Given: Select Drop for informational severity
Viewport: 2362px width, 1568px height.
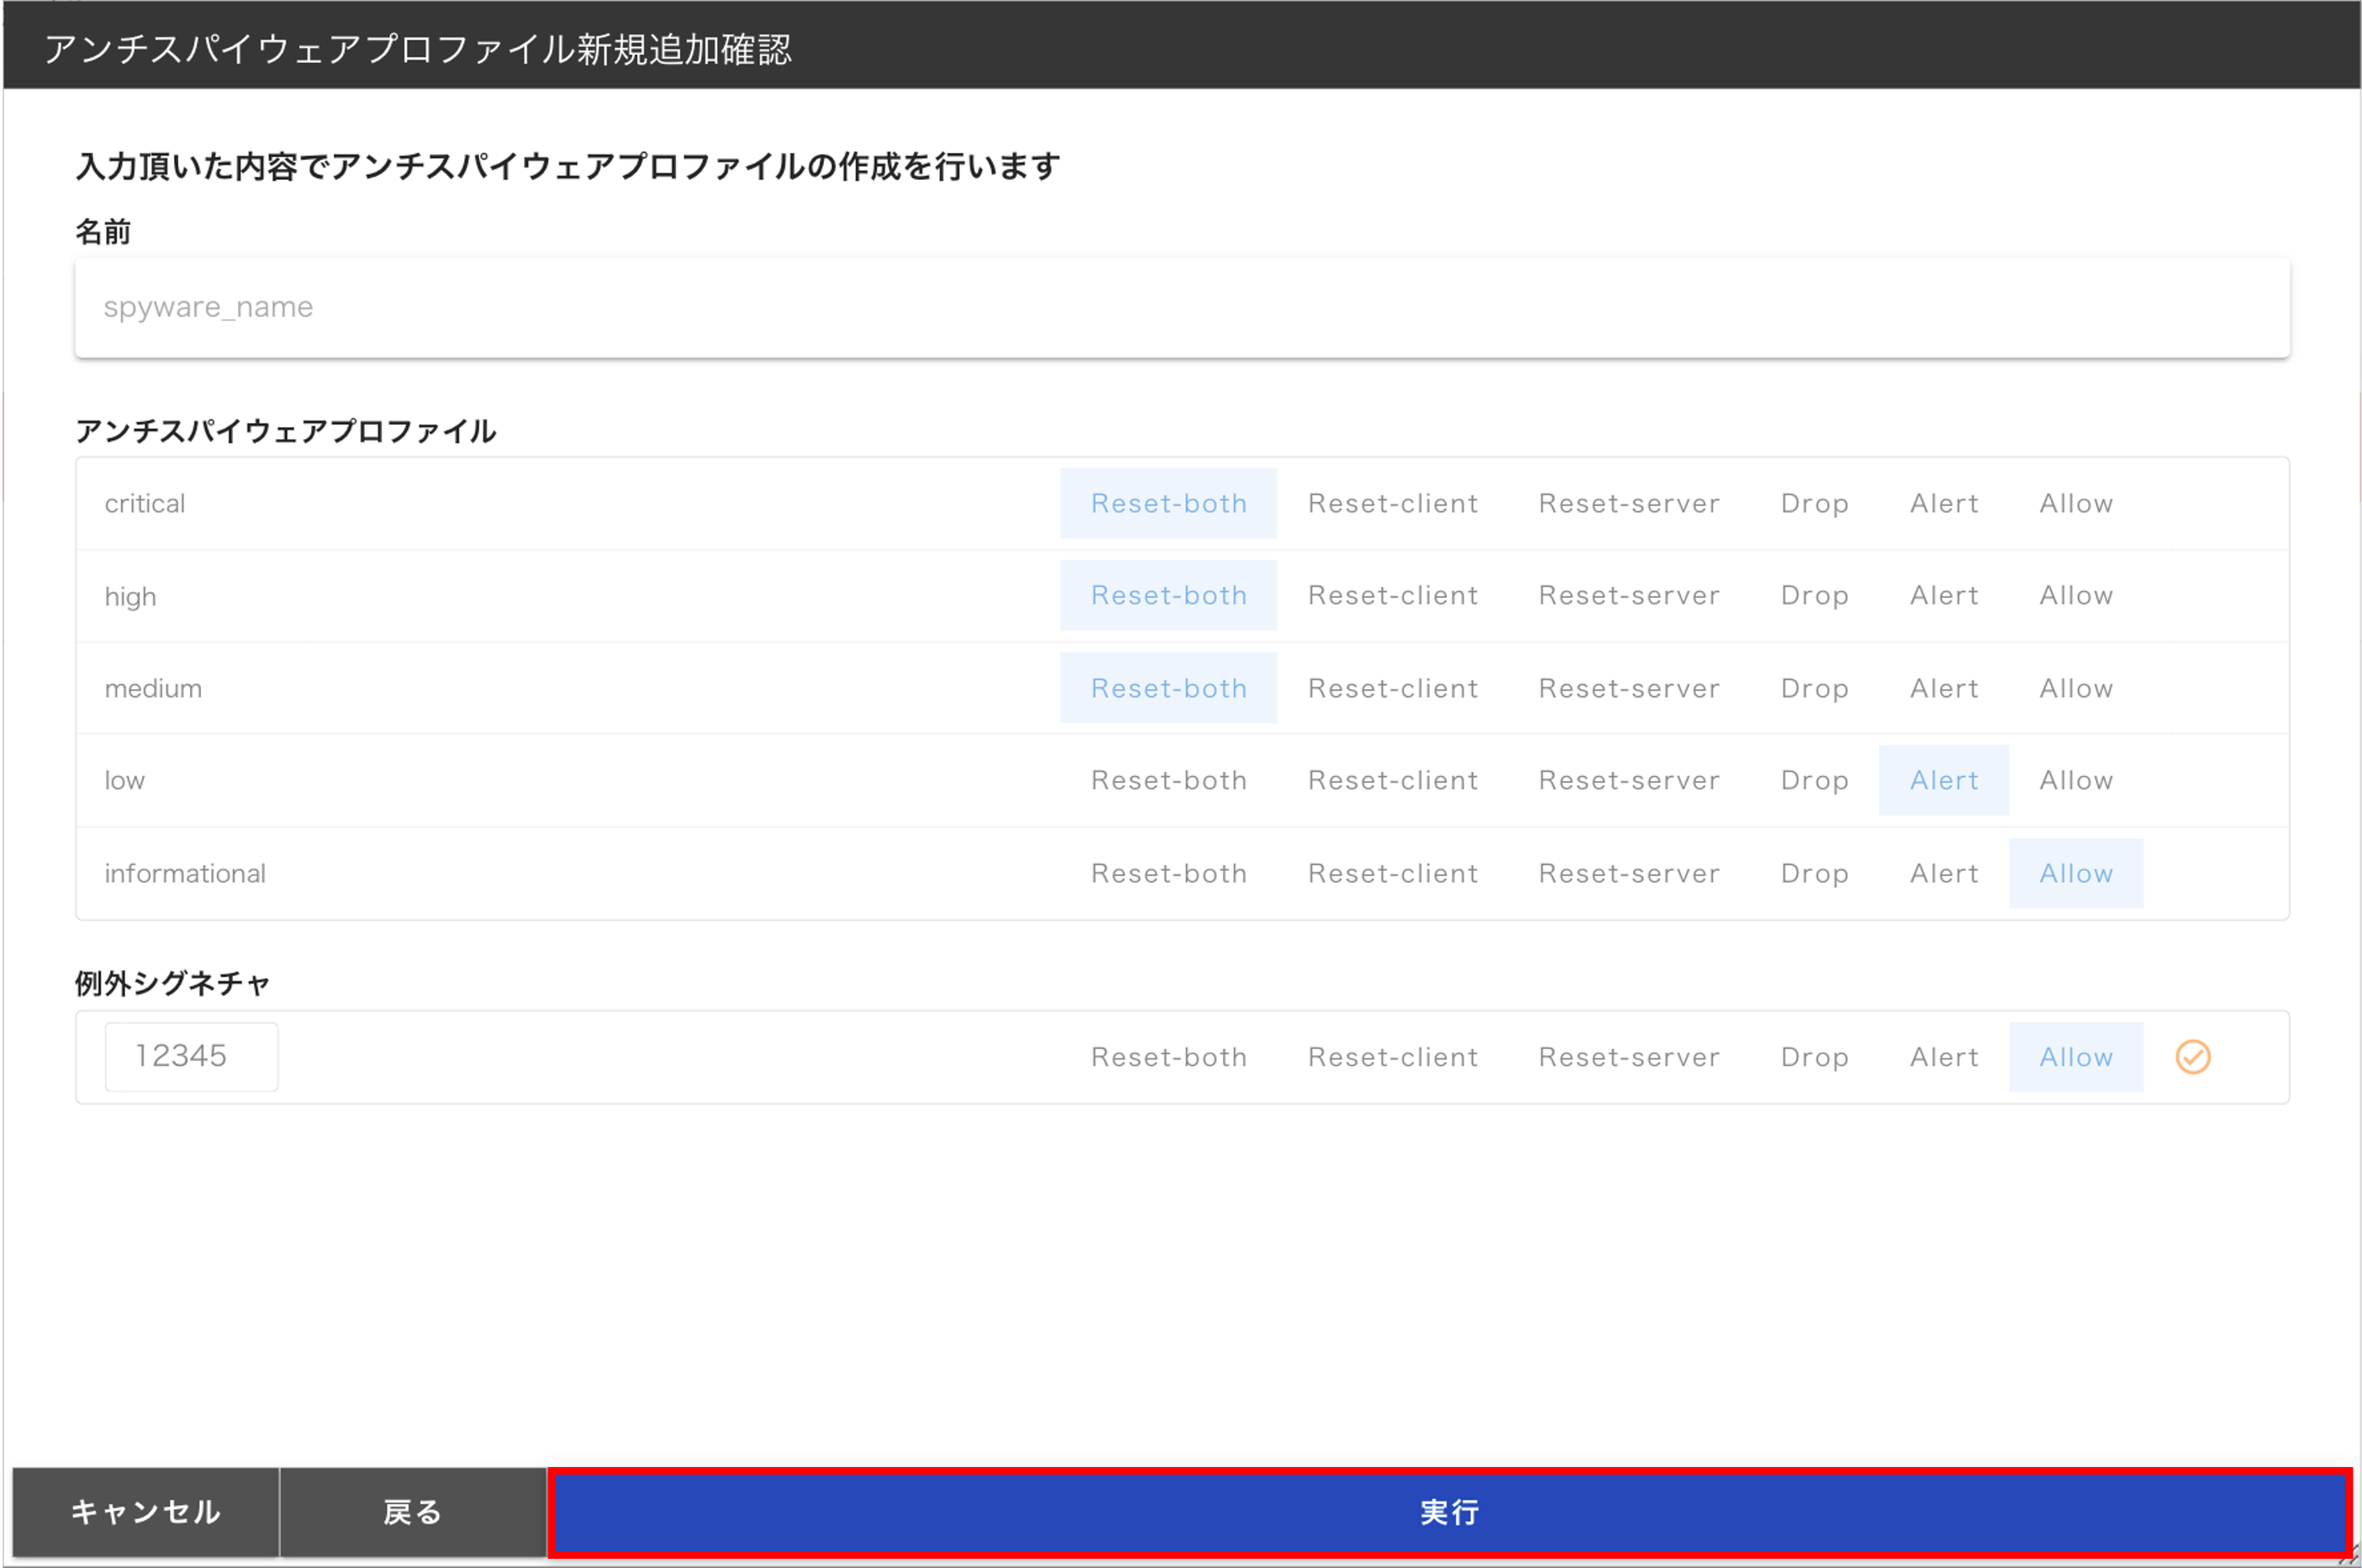Looking at the screenshot, I should coord(1814,873).
